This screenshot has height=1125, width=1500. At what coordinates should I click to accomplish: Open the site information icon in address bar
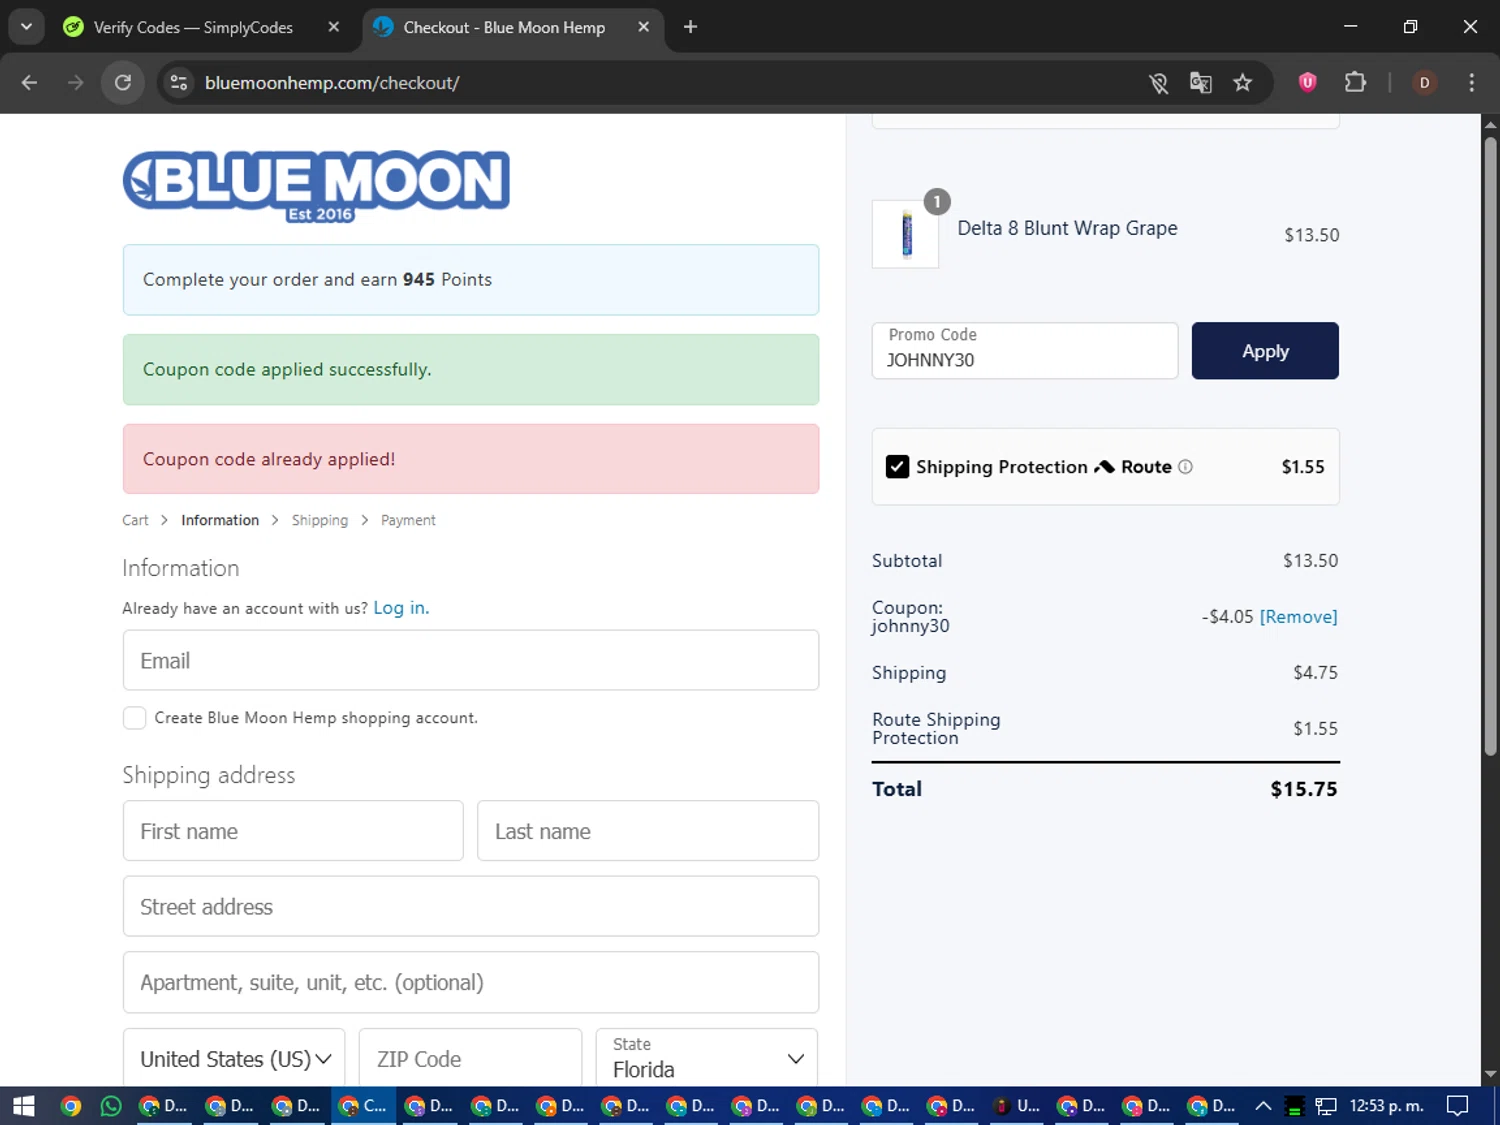(179, 83)
